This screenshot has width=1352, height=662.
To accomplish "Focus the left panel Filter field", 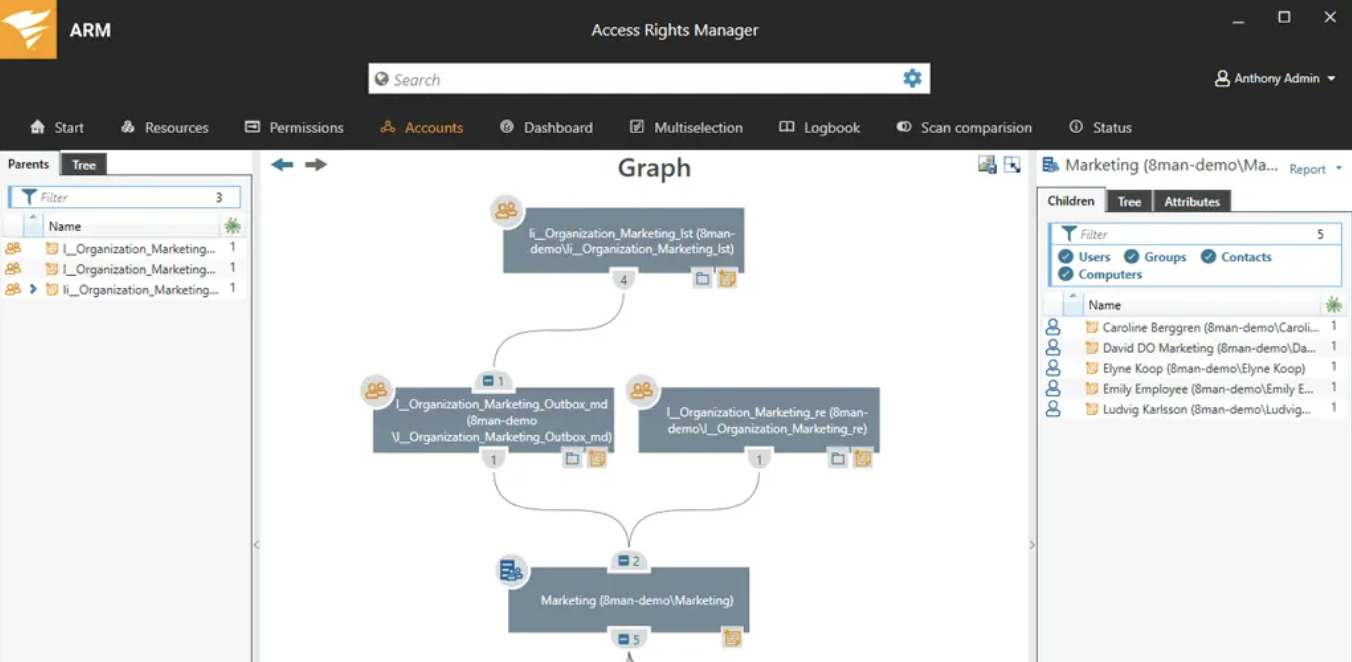I will 125,197.
